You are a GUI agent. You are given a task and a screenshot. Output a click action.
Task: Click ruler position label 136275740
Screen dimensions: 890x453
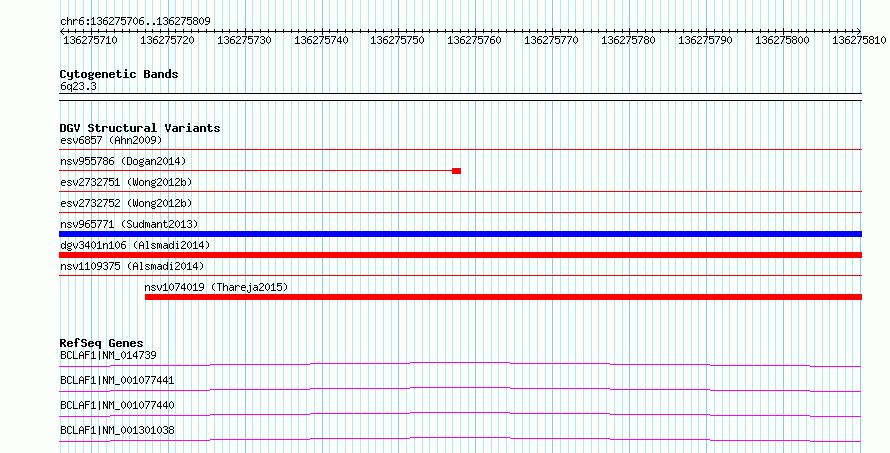(321, 40)
